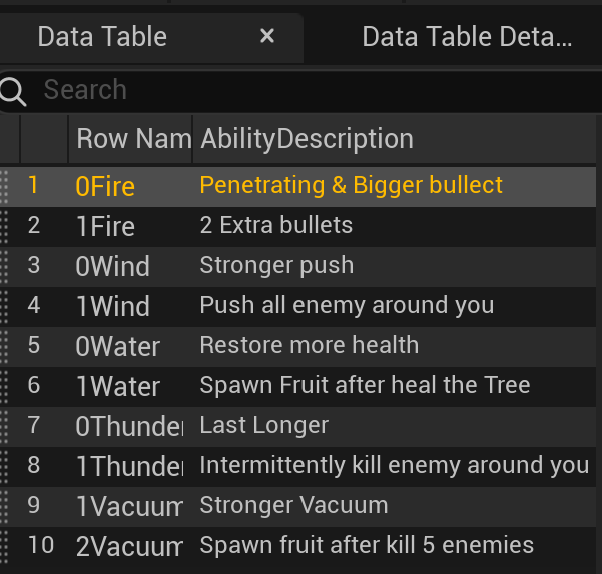The height and width of the screenshot is (574, 602).
Task: Sort by the Row Name column header
Action: click(x=132, y=139)
